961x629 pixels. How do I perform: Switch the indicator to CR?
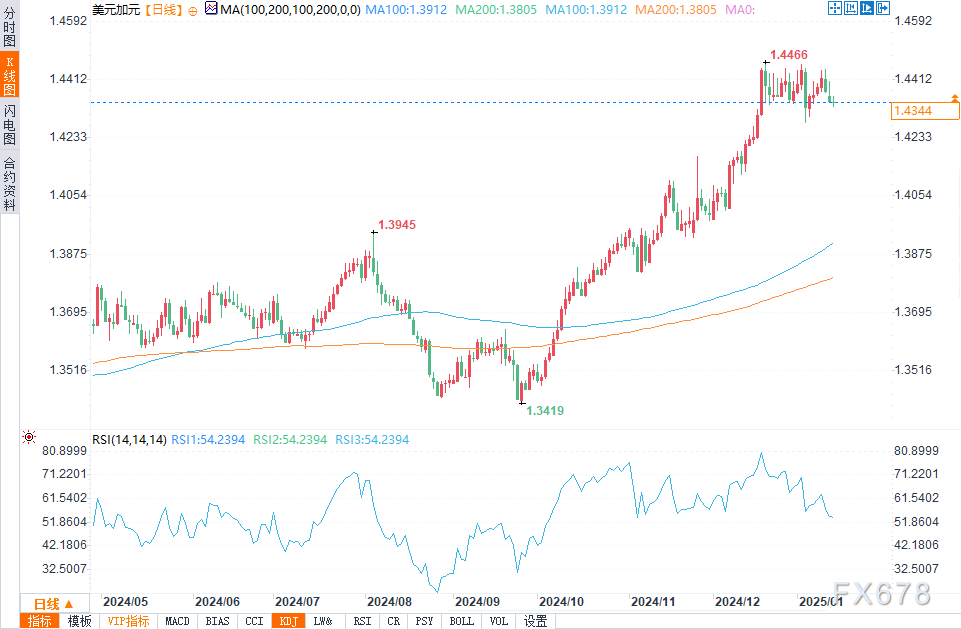(394, 621)
